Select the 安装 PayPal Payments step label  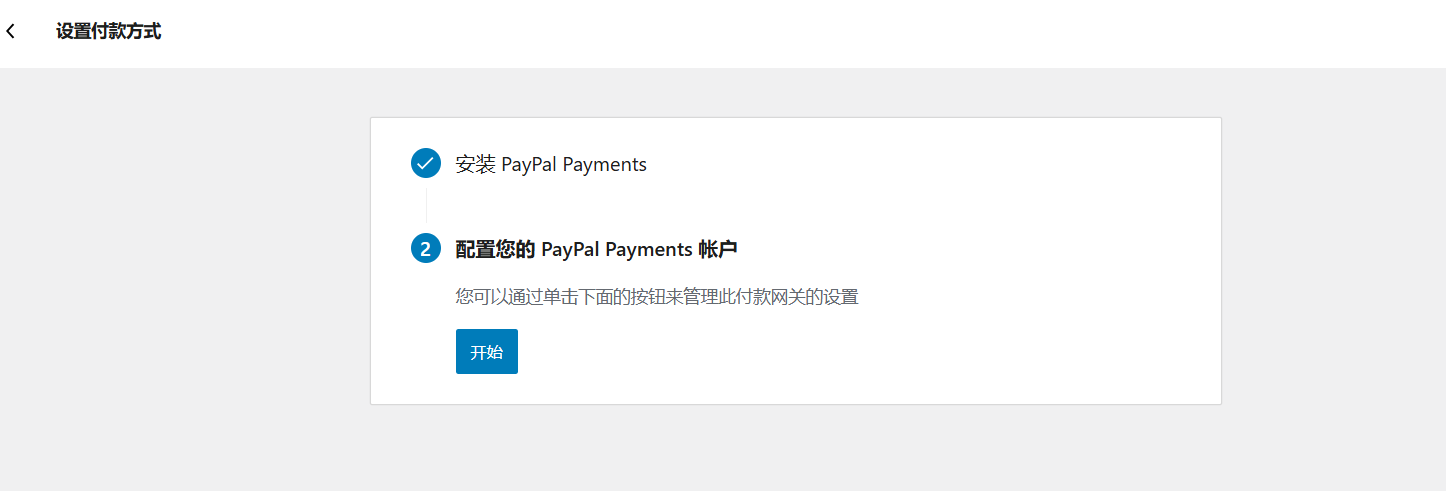coord(551,164)
